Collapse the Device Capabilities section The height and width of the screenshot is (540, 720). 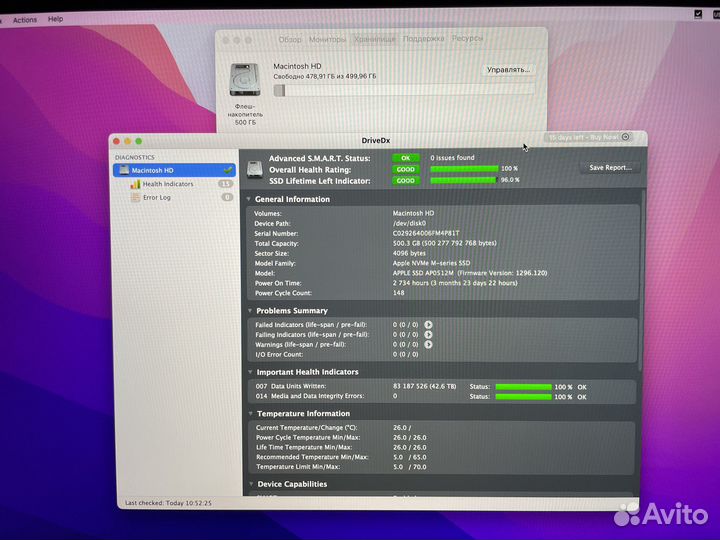(x=251, y=484)
